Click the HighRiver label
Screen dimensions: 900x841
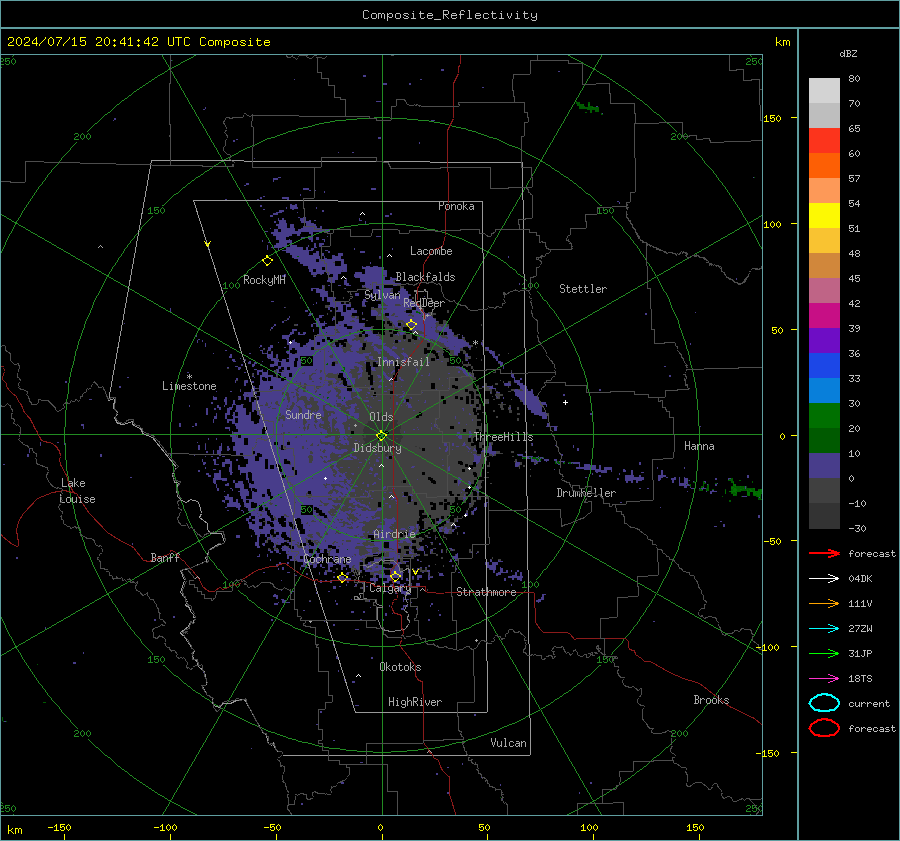pos(415,702)
